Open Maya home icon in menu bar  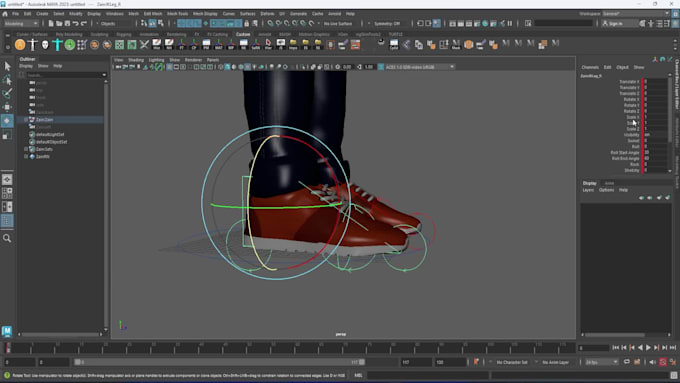point(5,14)
